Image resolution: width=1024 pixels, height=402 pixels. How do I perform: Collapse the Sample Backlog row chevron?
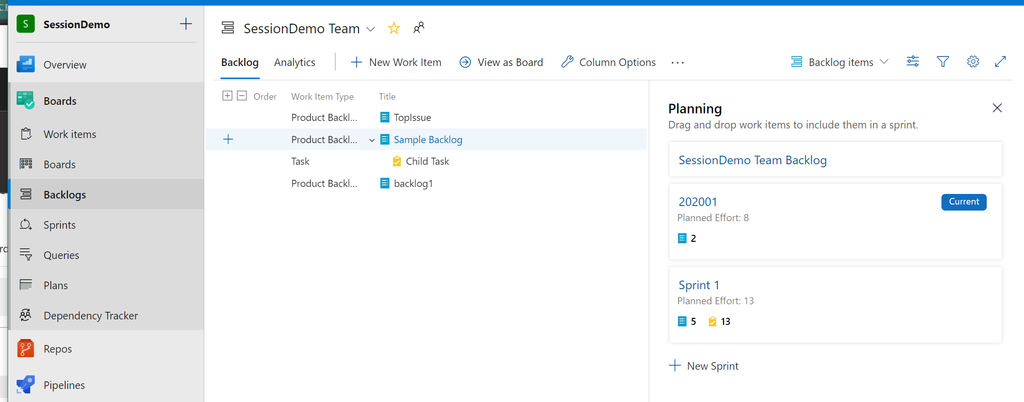tap(372, 140)
